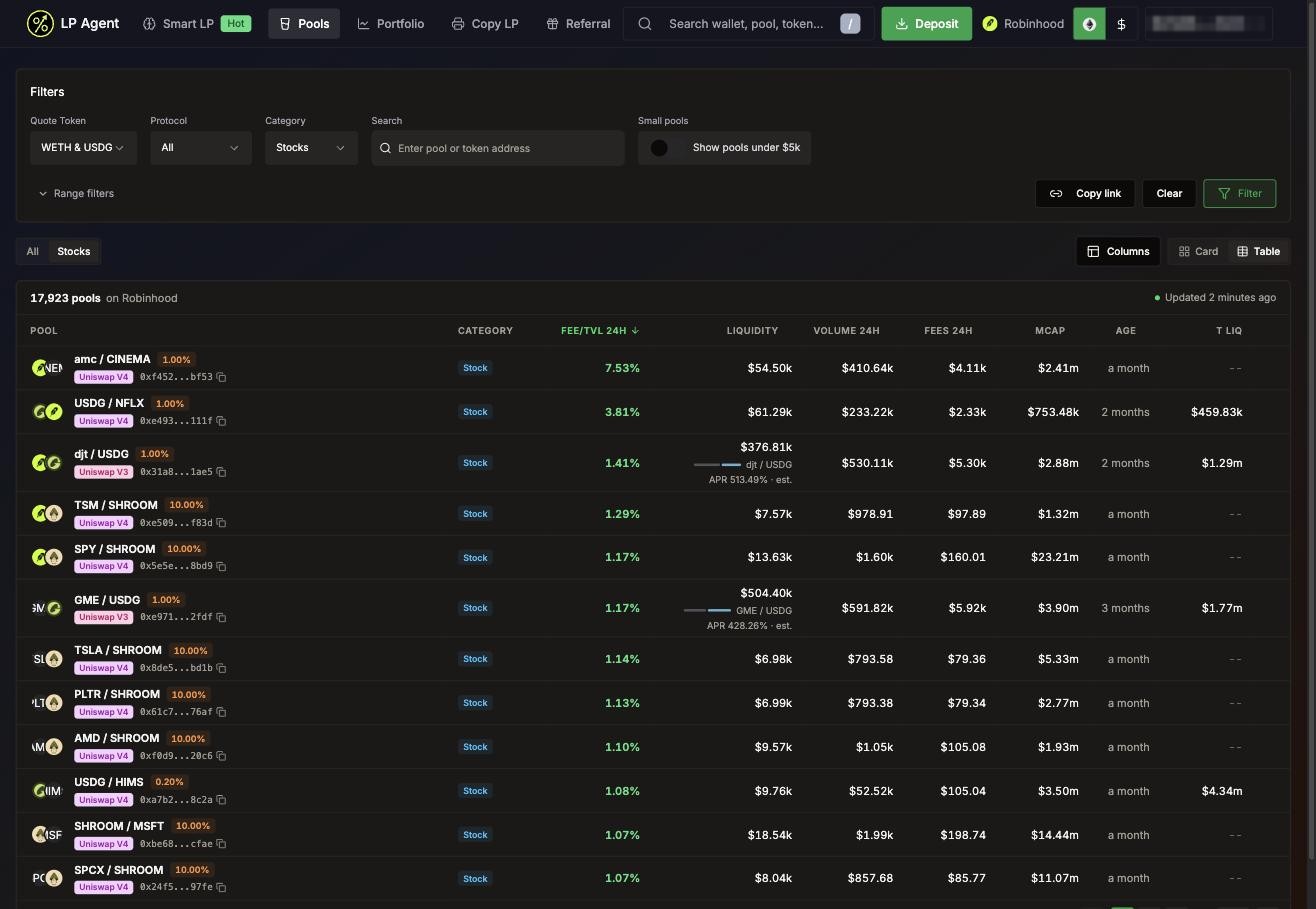Copy the amc / CINEMA pool address

pos(221,377)
